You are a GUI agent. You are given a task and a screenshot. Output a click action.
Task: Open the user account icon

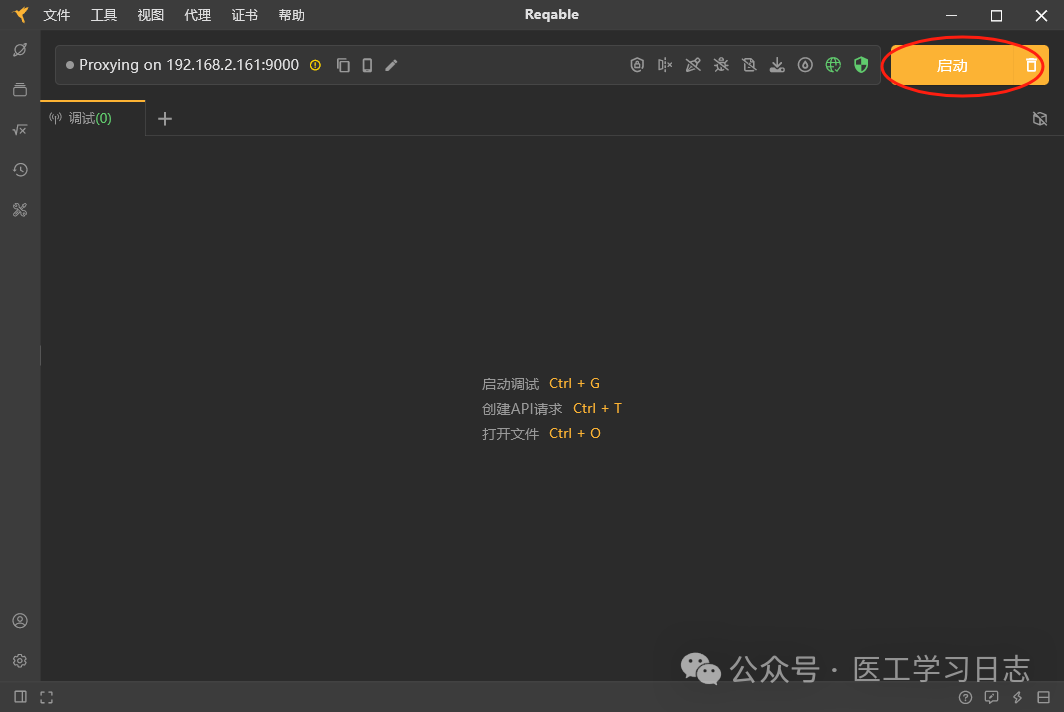pyautogui.click(x=20, y=620)
